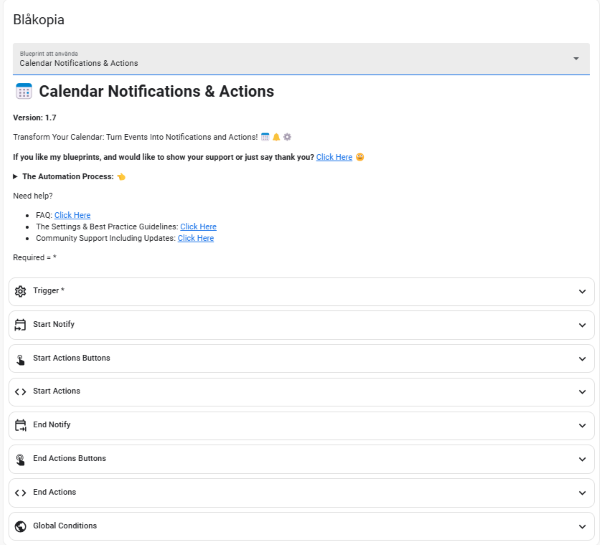Click the Start Actions Buttons label
Image resolution: width=600 pixels, height=545 pixels.
pyautogui.click(x=72, y=358)
